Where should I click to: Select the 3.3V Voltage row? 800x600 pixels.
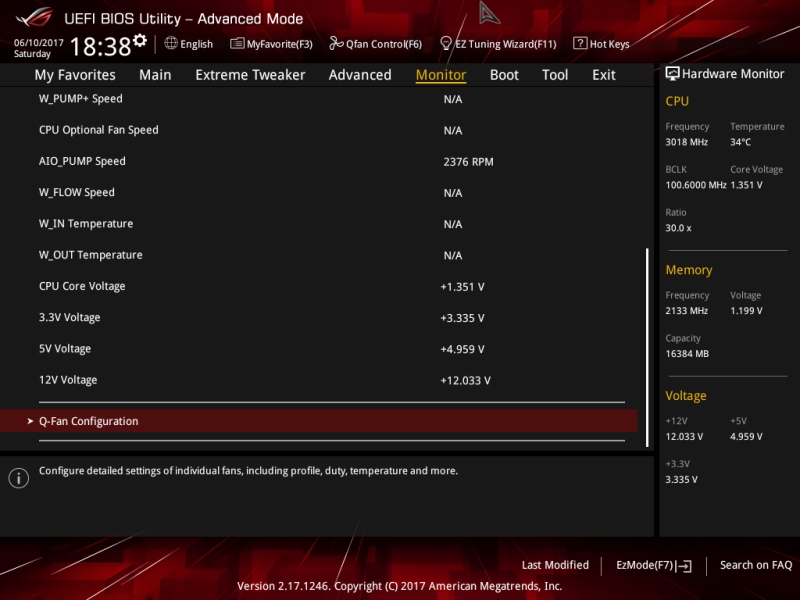coord(319,317)
